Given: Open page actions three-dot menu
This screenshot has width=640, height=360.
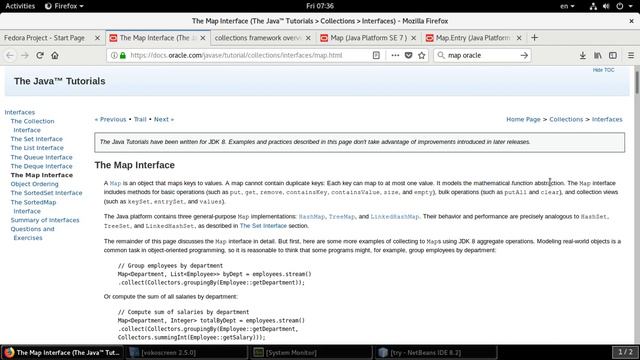Looking at the screenshot, I should coord(395,55).
